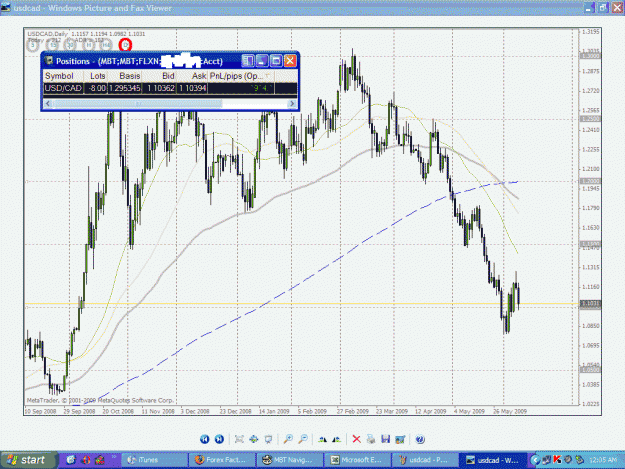Click the Best Fit icon
The image size is (625, 469).
239,439
